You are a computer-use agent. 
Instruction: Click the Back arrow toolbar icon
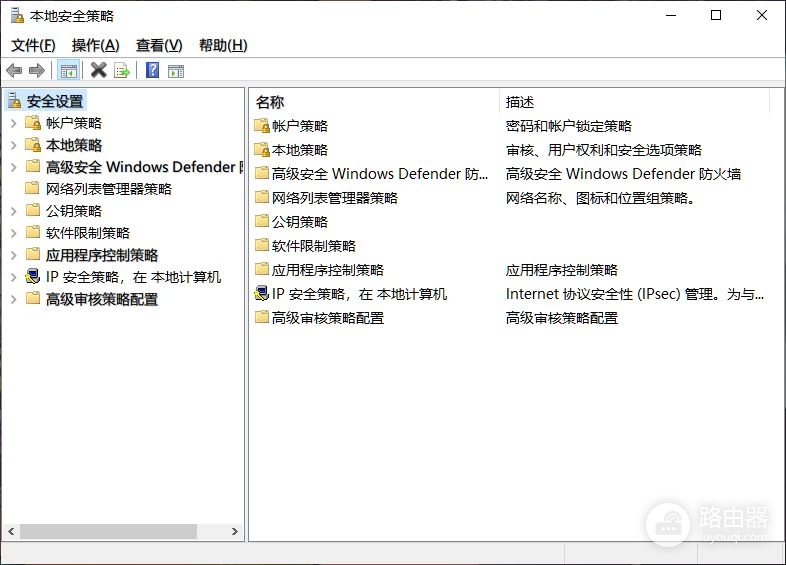15,71
